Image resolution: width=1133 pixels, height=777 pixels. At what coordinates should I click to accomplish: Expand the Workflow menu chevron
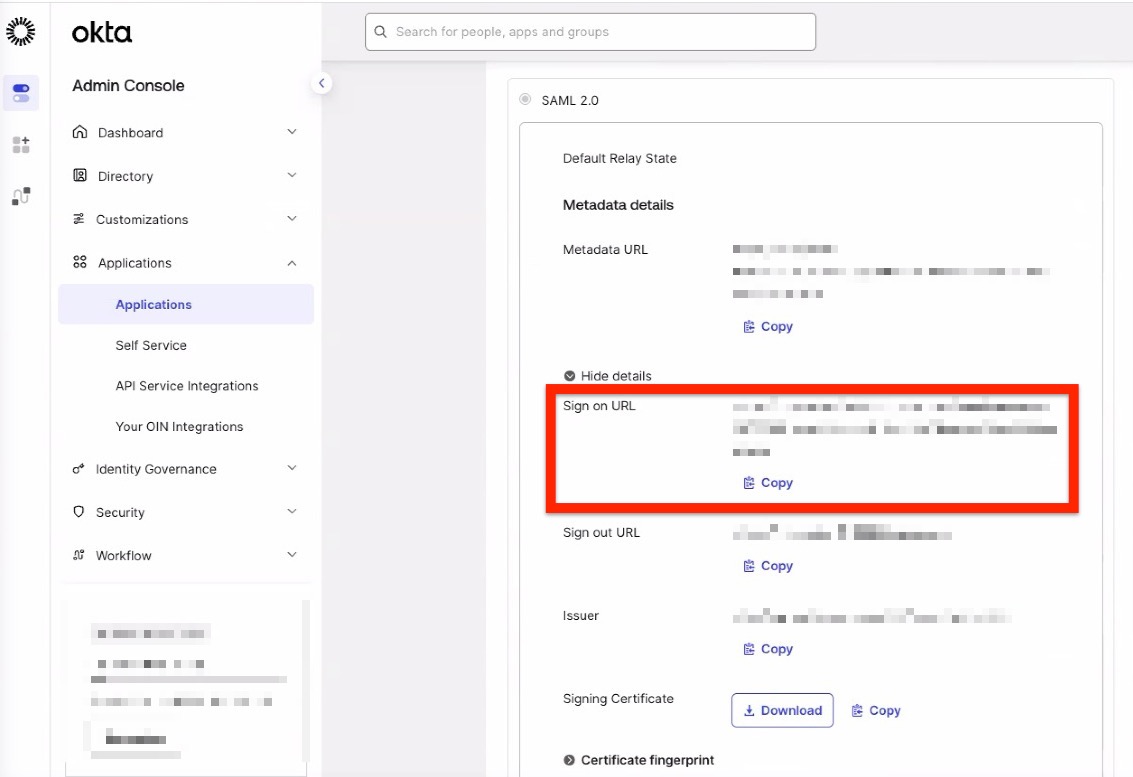[x=292, y=554]
